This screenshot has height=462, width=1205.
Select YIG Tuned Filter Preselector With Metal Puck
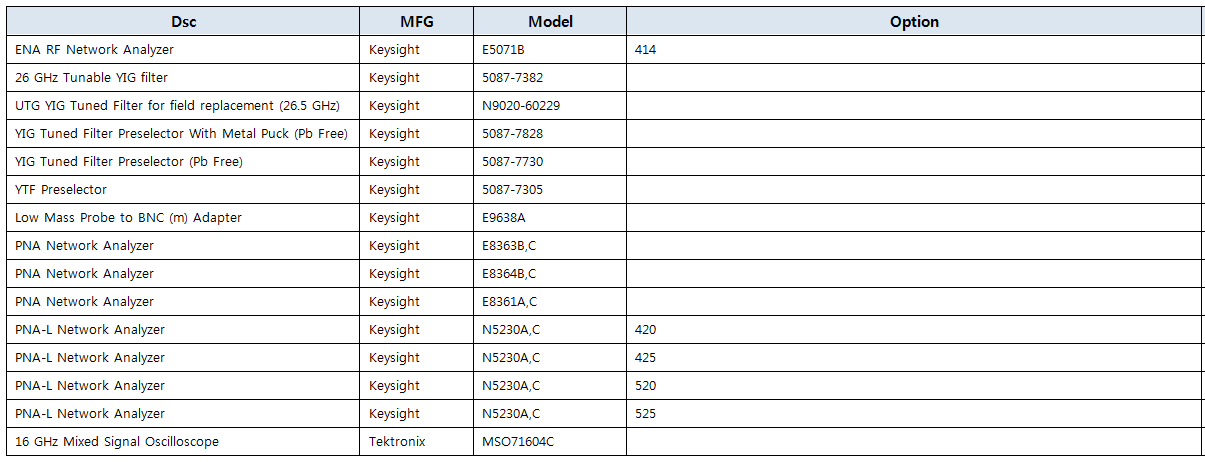tap(181, 133)
